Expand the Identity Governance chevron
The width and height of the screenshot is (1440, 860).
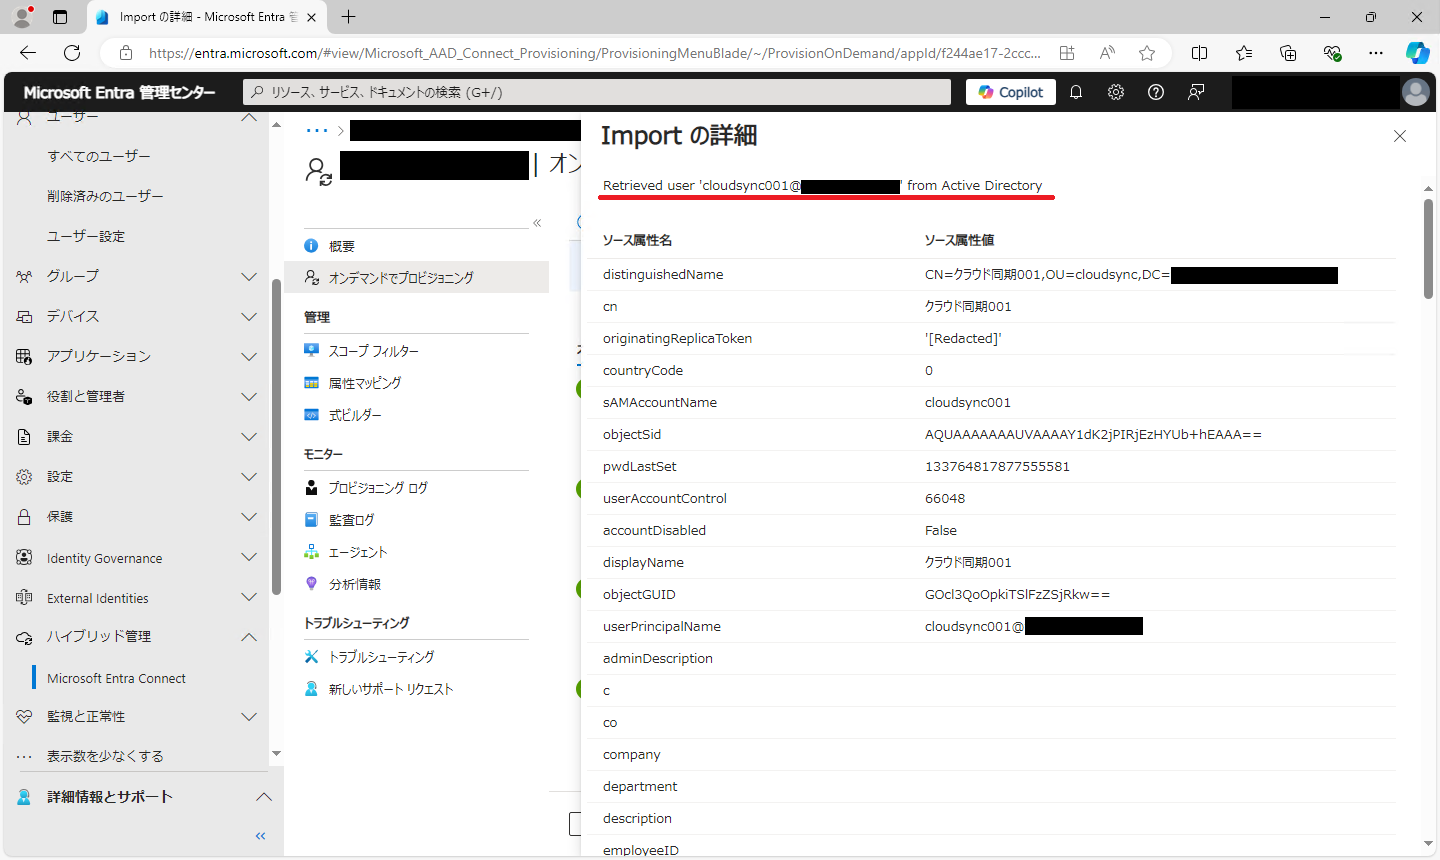249,558
